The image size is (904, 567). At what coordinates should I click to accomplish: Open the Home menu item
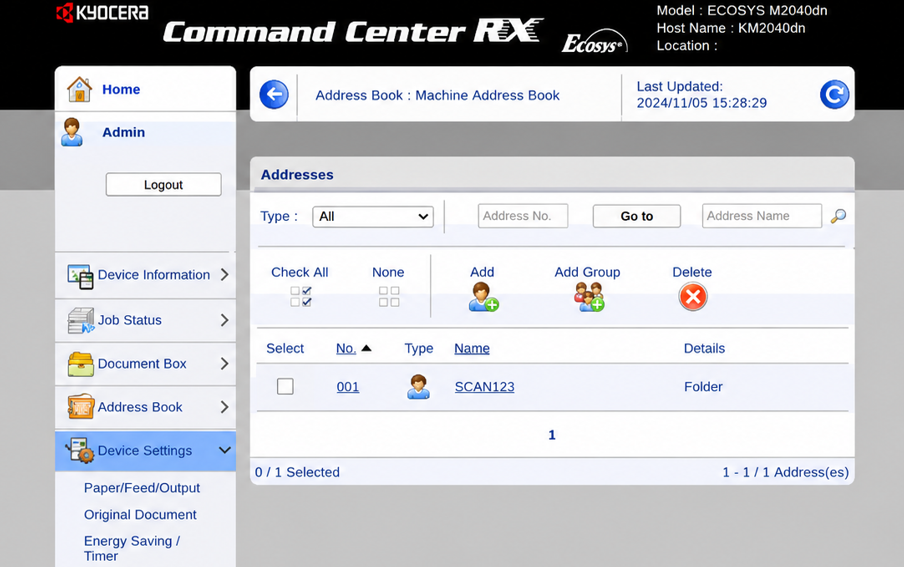[121, 89]
